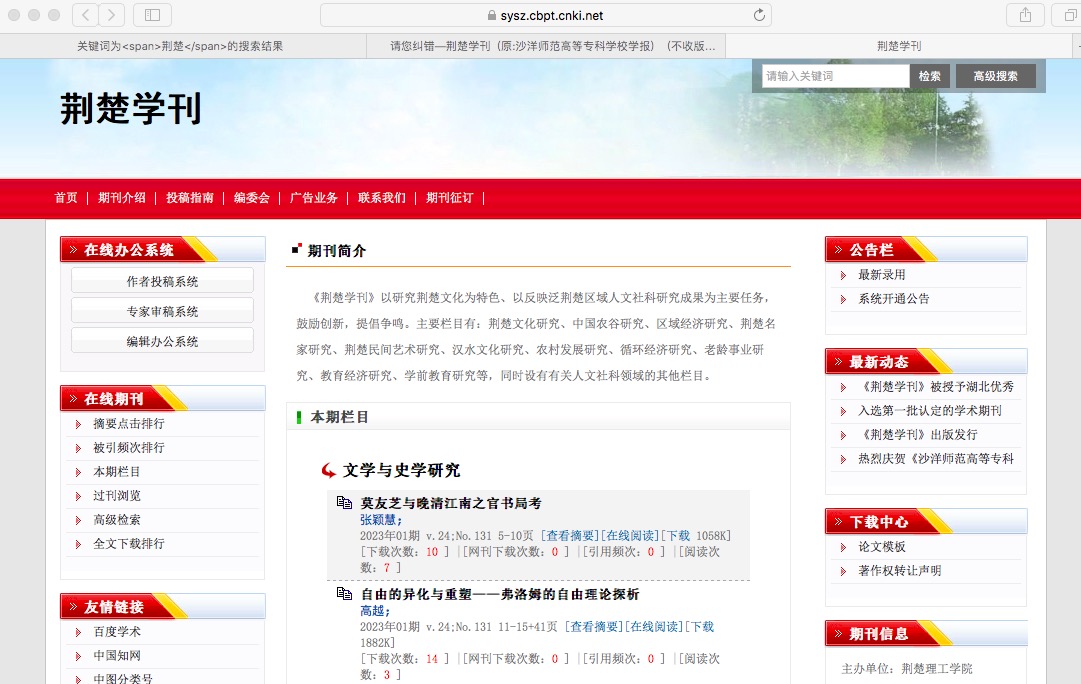Open 广告业务 in the navigation bar

[314, 198]
